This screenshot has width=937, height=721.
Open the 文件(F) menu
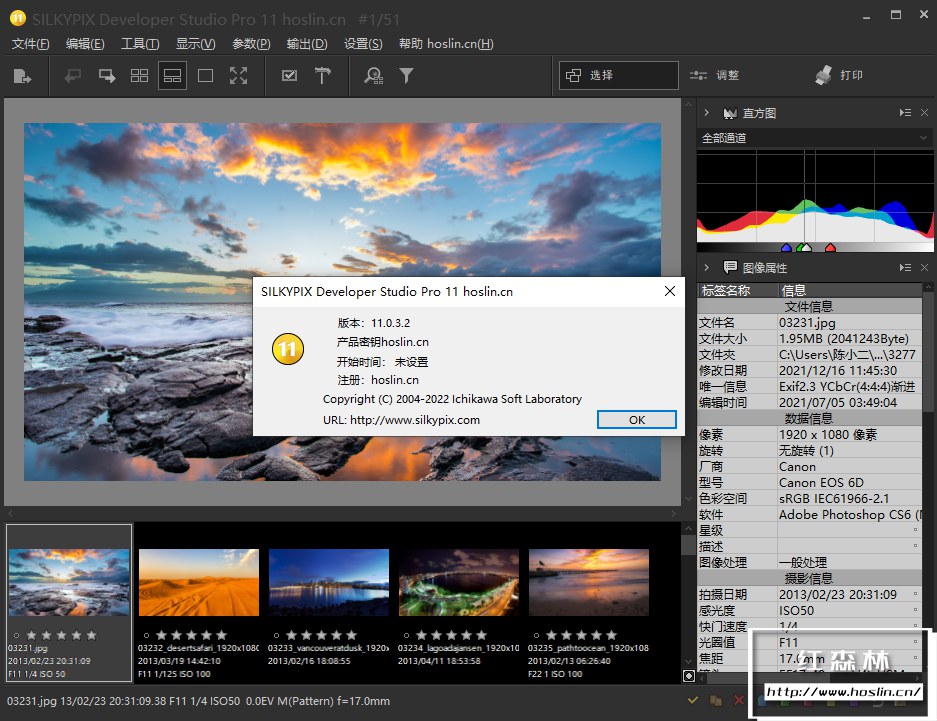click(30, 44)
